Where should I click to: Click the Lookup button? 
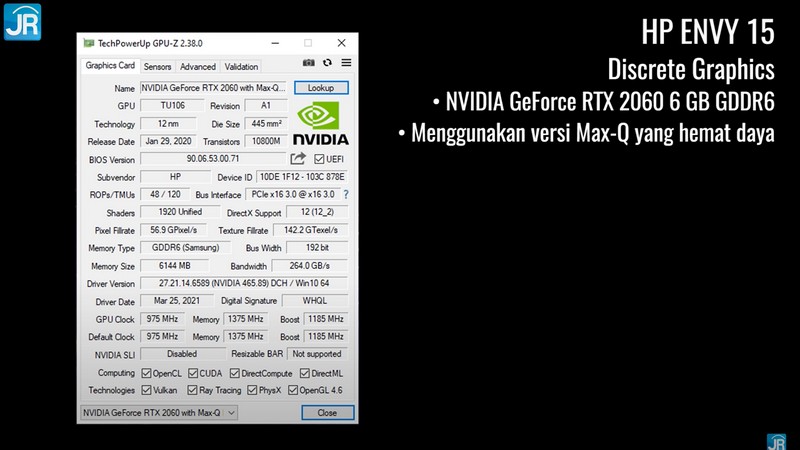(321, 88)
